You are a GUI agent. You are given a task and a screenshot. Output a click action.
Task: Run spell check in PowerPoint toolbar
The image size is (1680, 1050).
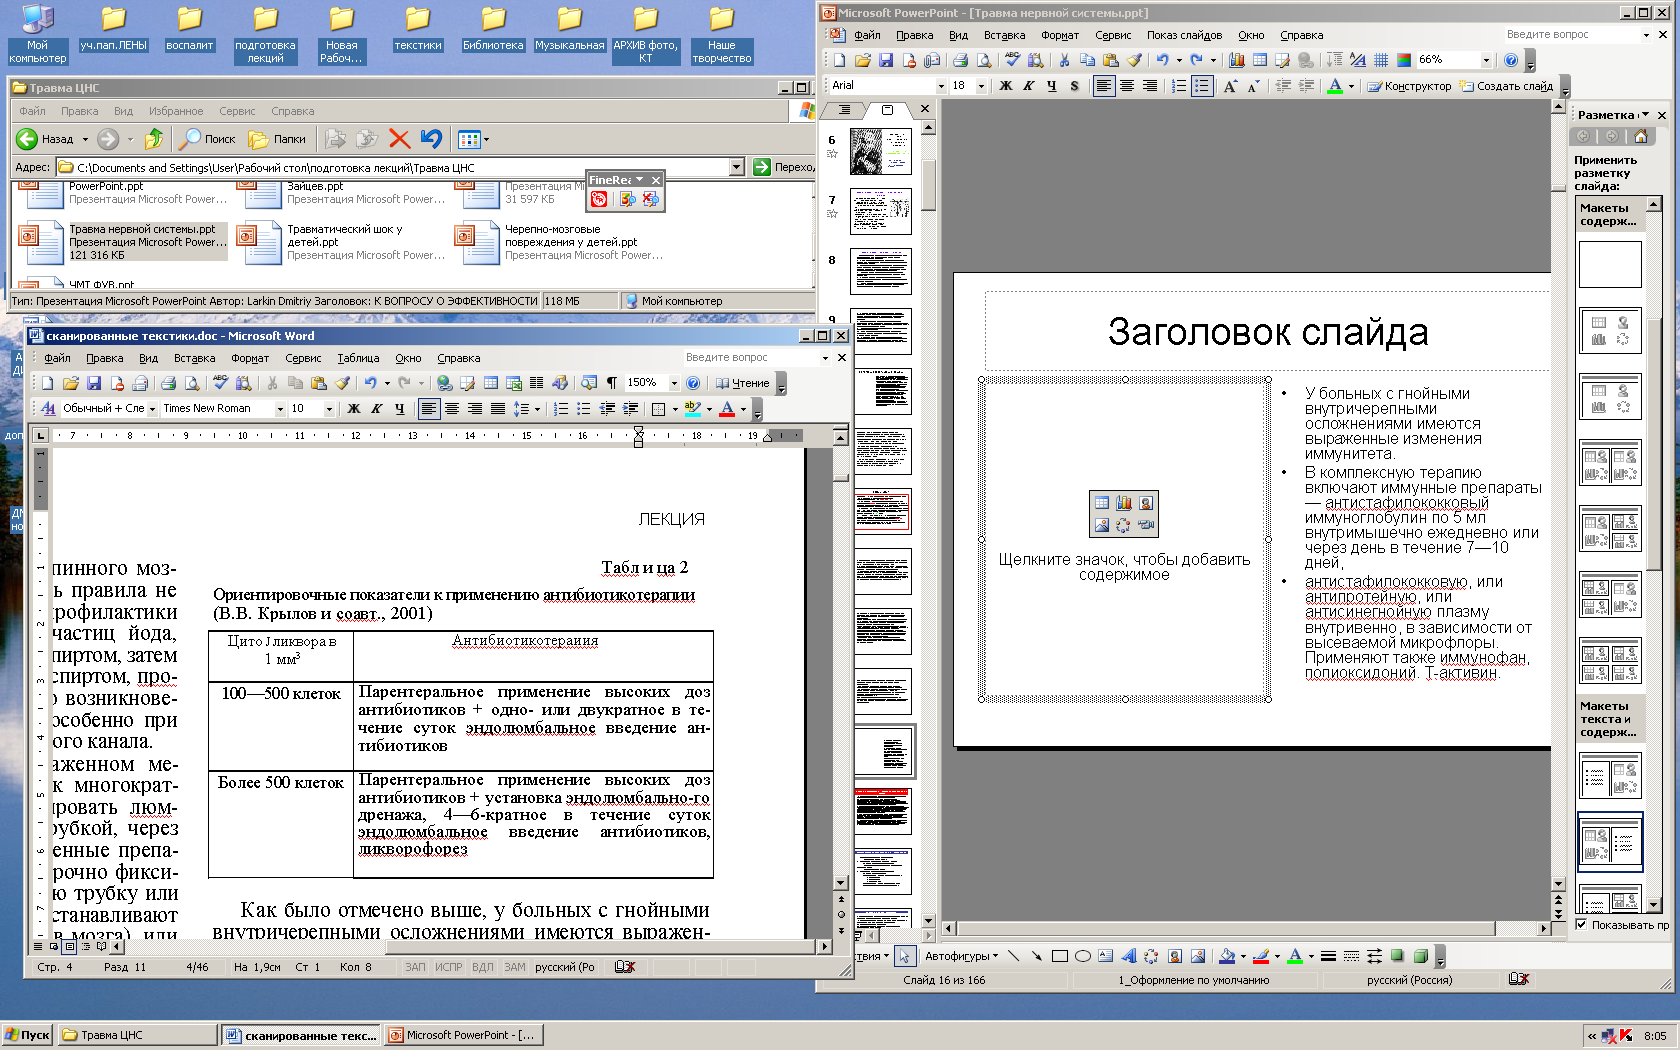coord(1012,60)
